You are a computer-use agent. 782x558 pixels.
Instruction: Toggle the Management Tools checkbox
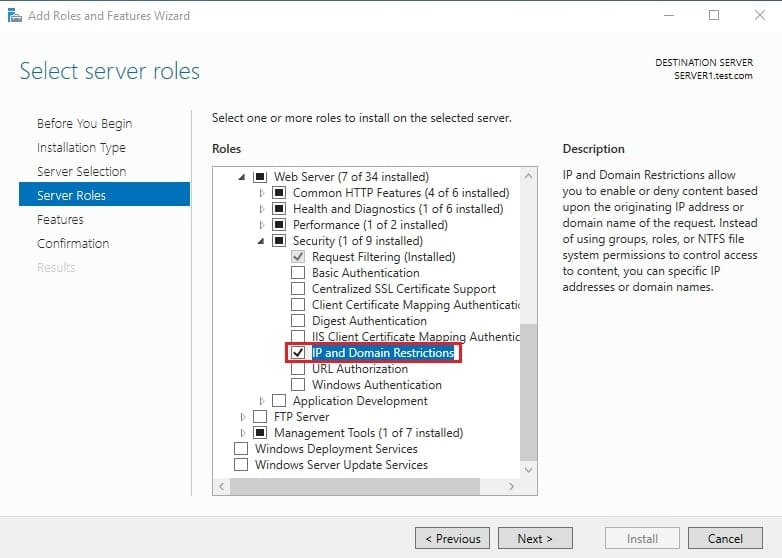[x=260, y=432]
